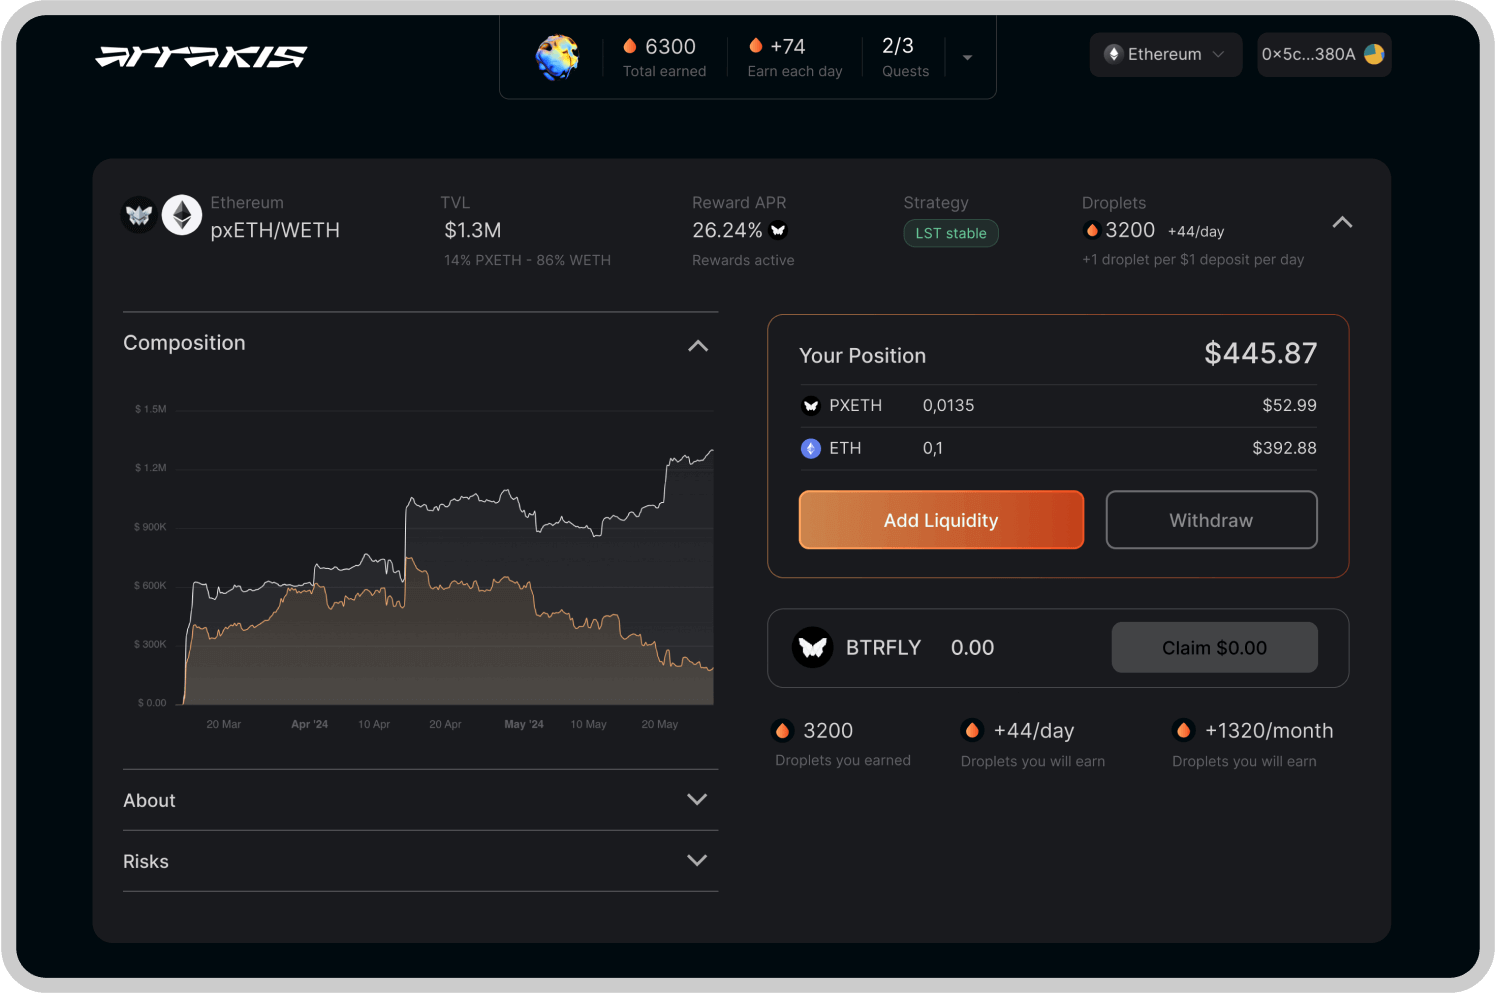
Task: Click the Withdraw button
Action: point(1211,520)
